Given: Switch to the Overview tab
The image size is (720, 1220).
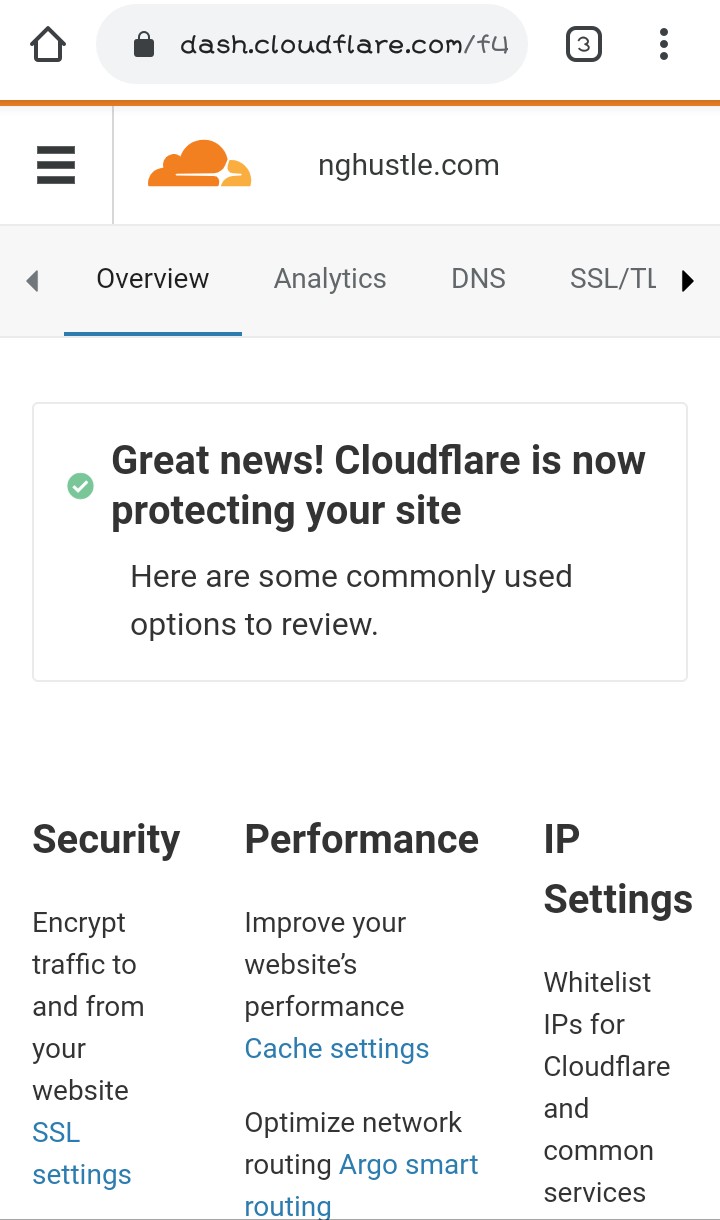Looking at the screenshot, I should [153, 279].
